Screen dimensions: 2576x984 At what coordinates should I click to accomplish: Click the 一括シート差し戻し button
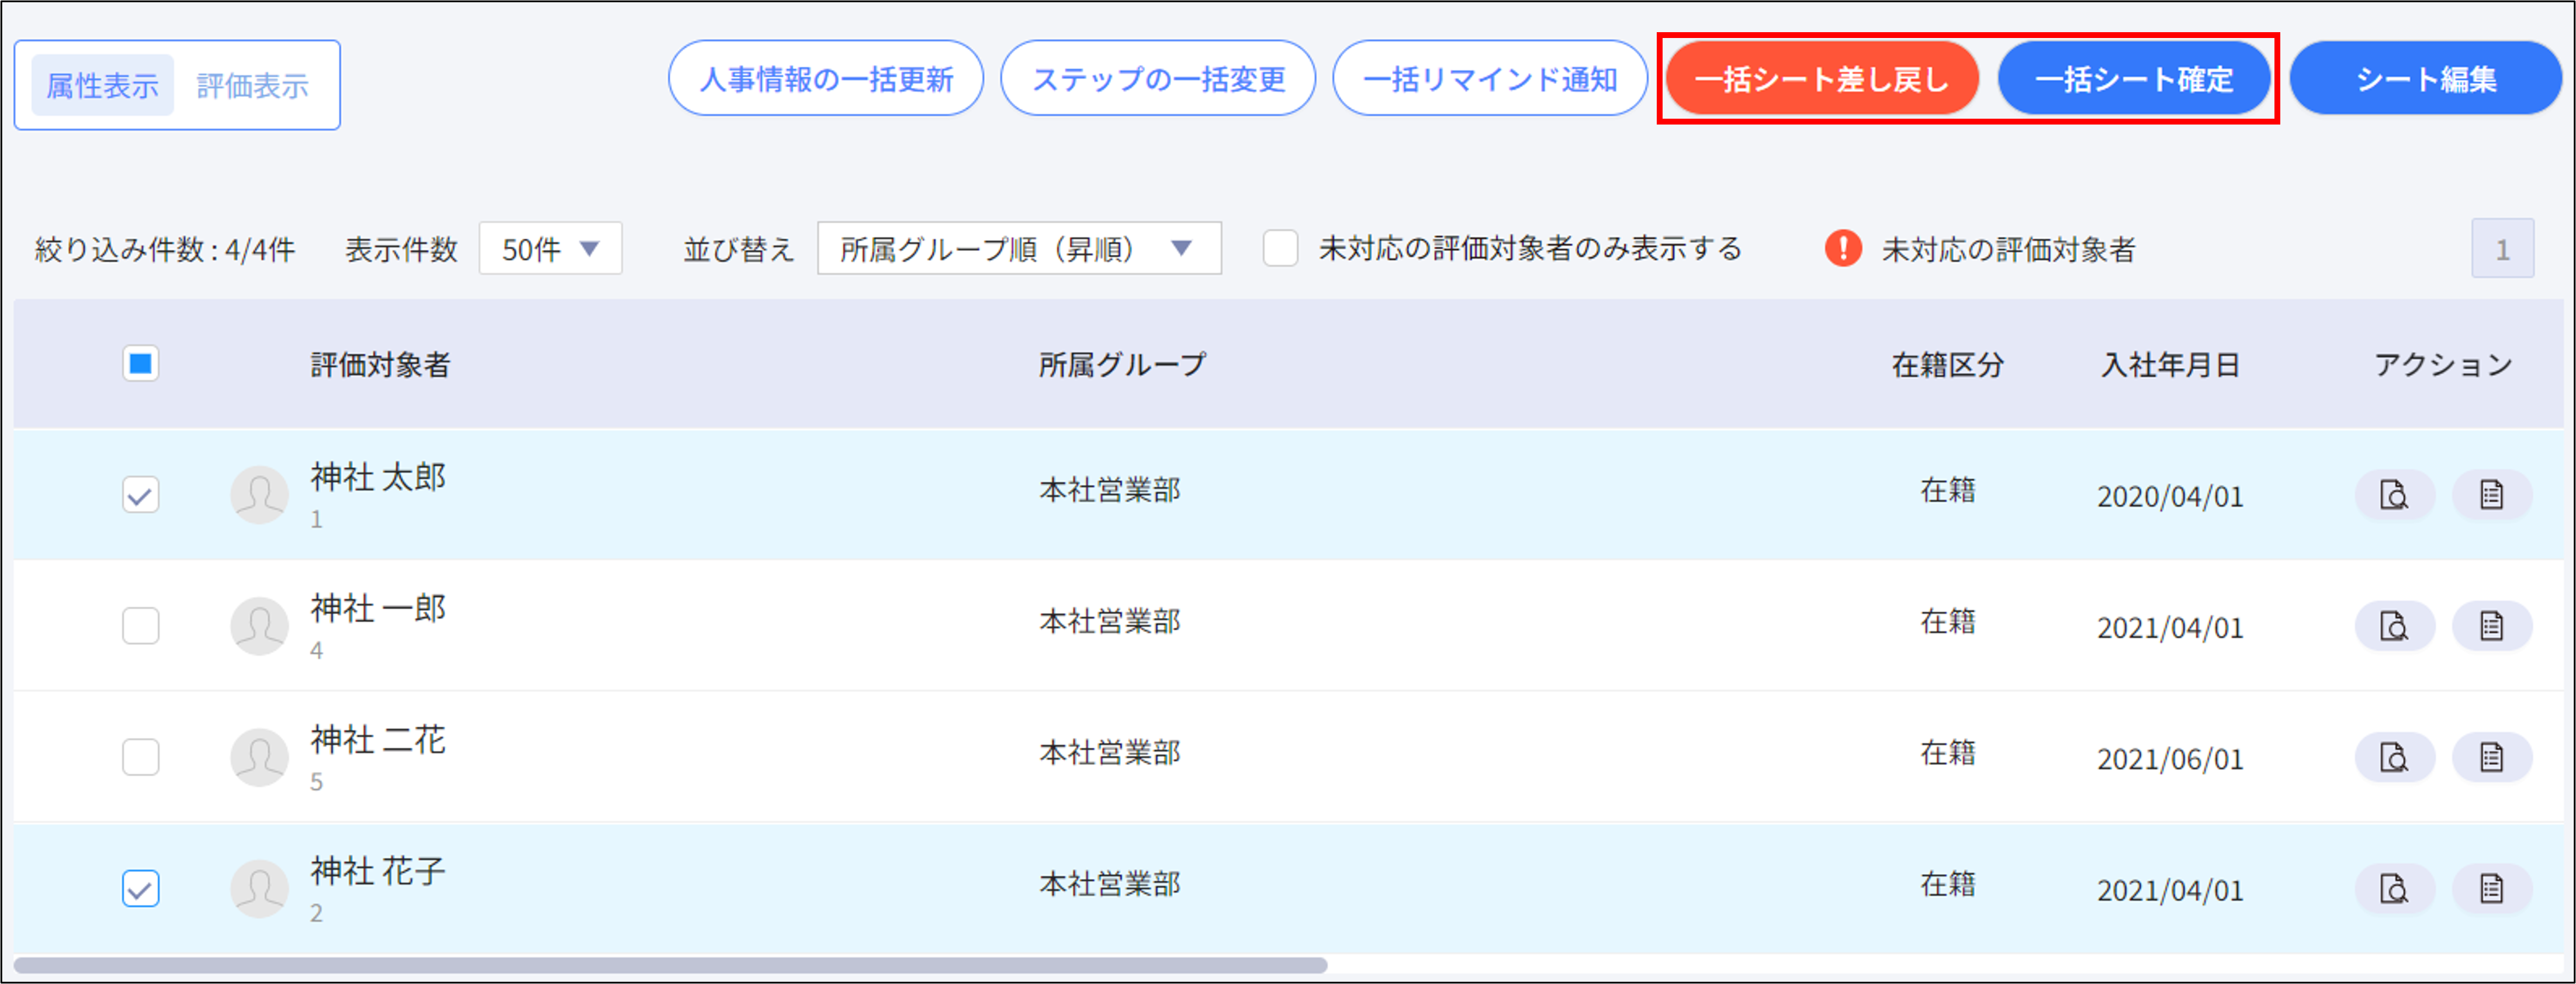(x=1821, y=79)
